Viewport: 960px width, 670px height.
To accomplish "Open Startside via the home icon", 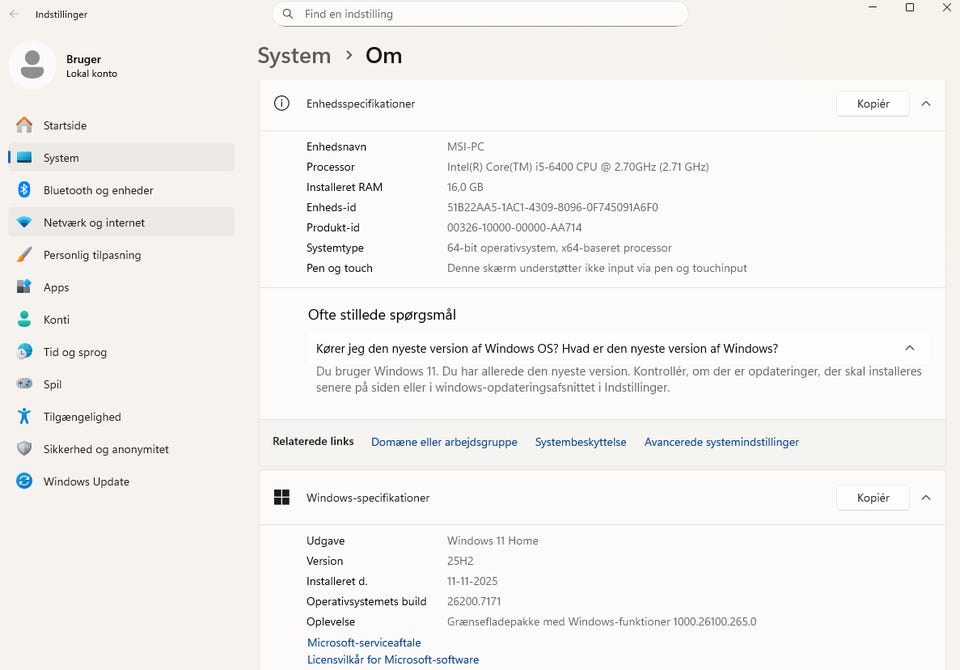I will (x=24, y=125).
